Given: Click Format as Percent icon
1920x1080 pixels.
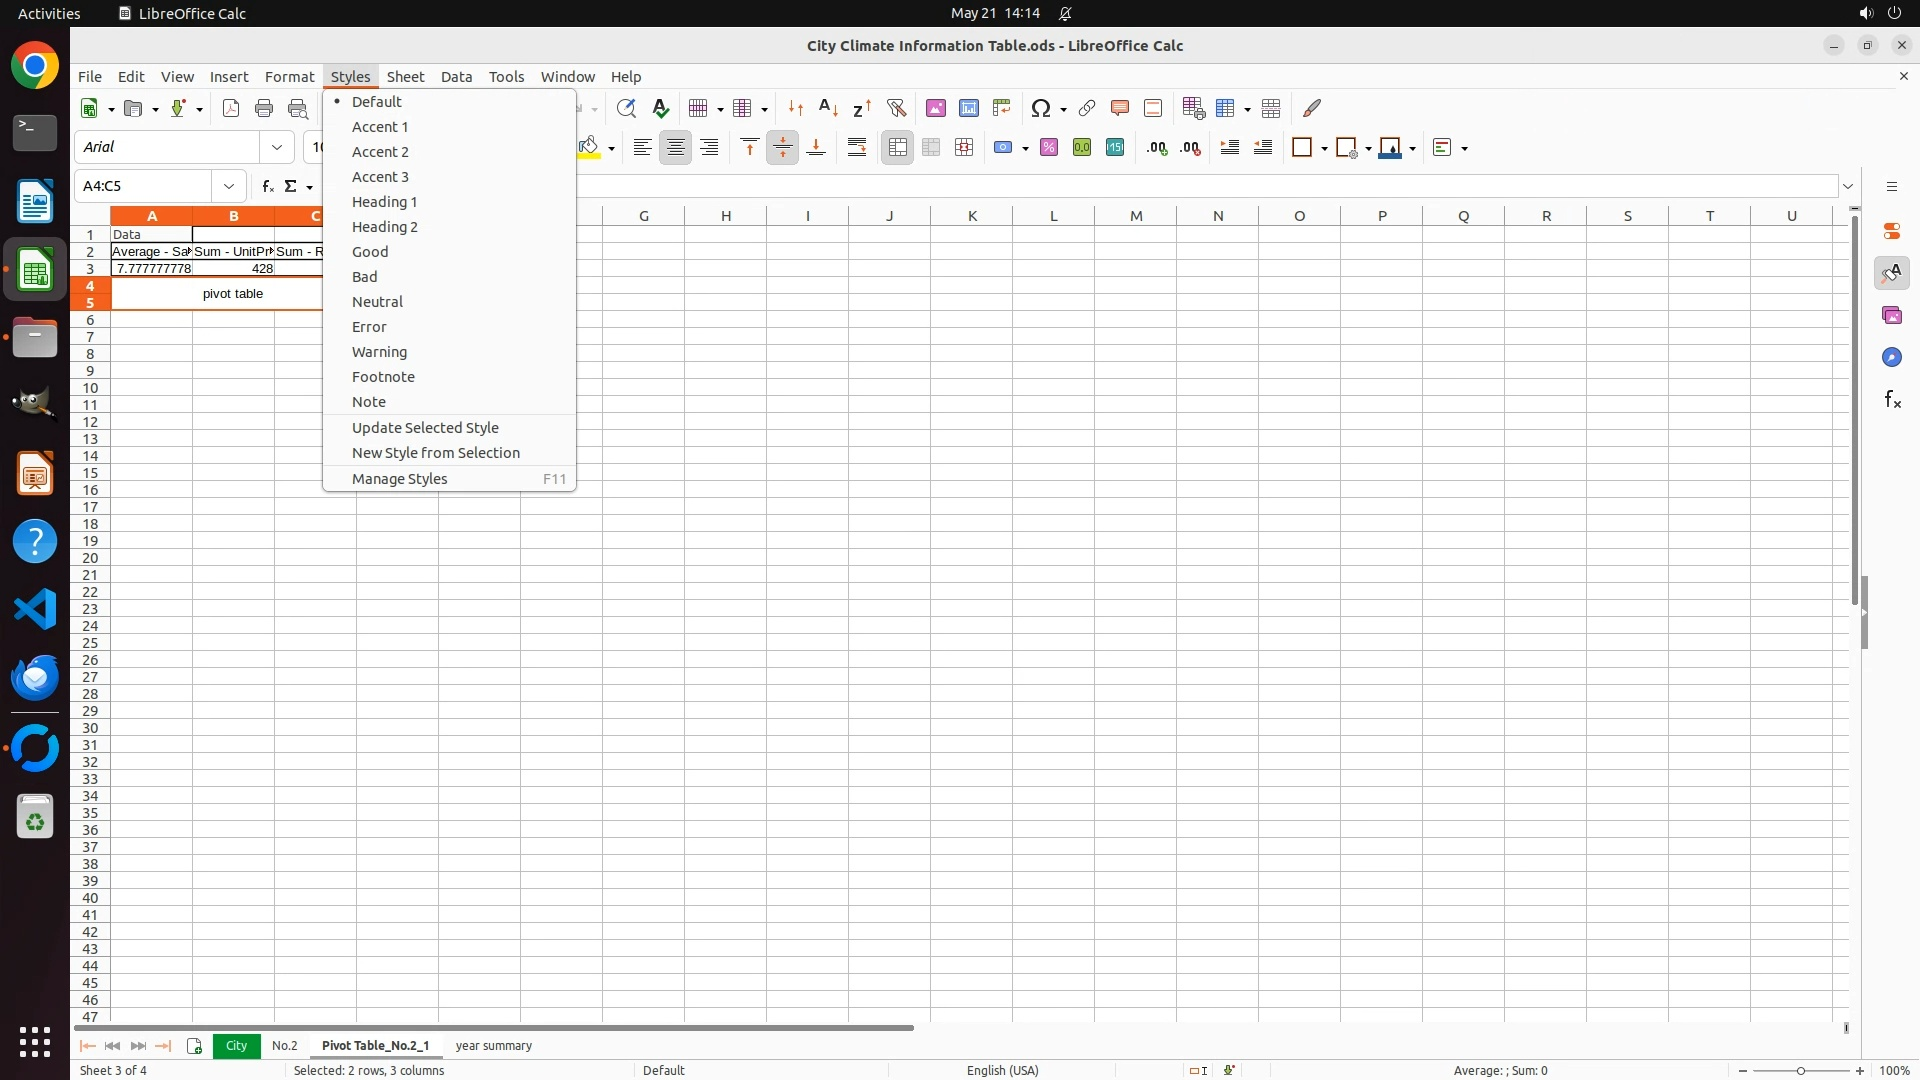Looking at the screenshot, I should click(1049, 148).
